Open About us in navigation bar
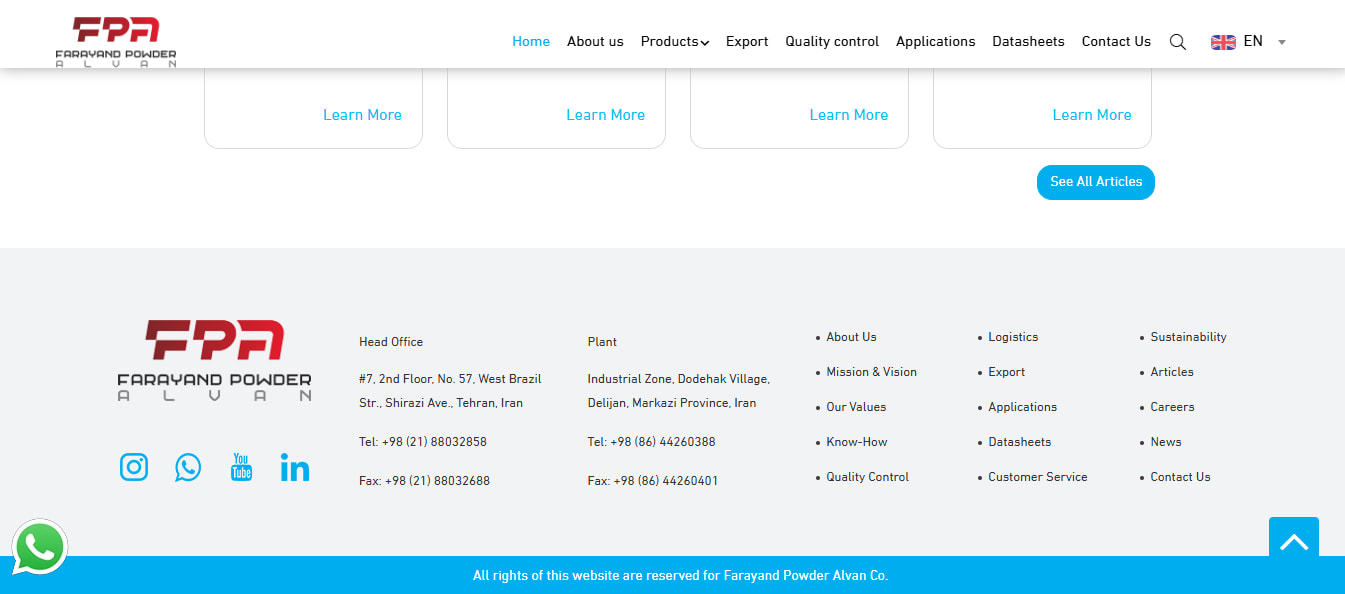 [595, 42]
